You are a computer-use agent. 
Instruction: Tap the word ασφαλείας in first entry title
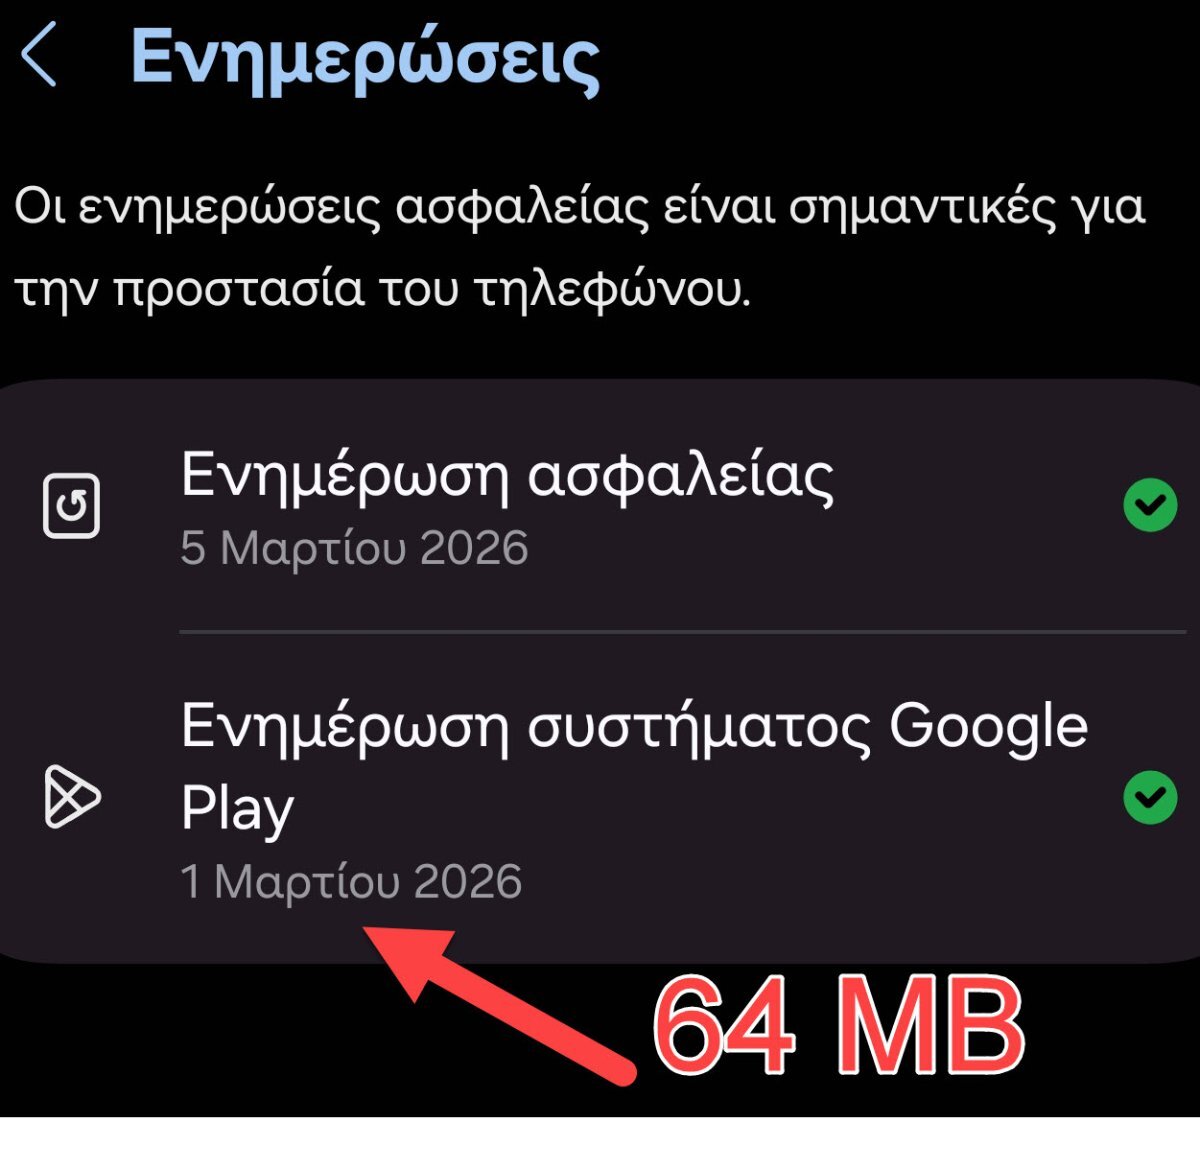coord(680,475)
